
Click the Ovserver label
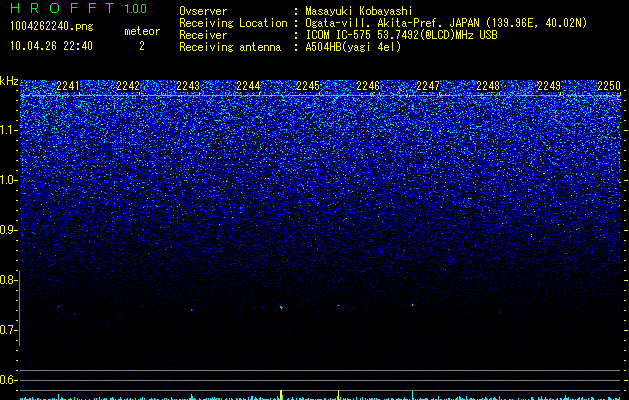[x=203, y=11]
